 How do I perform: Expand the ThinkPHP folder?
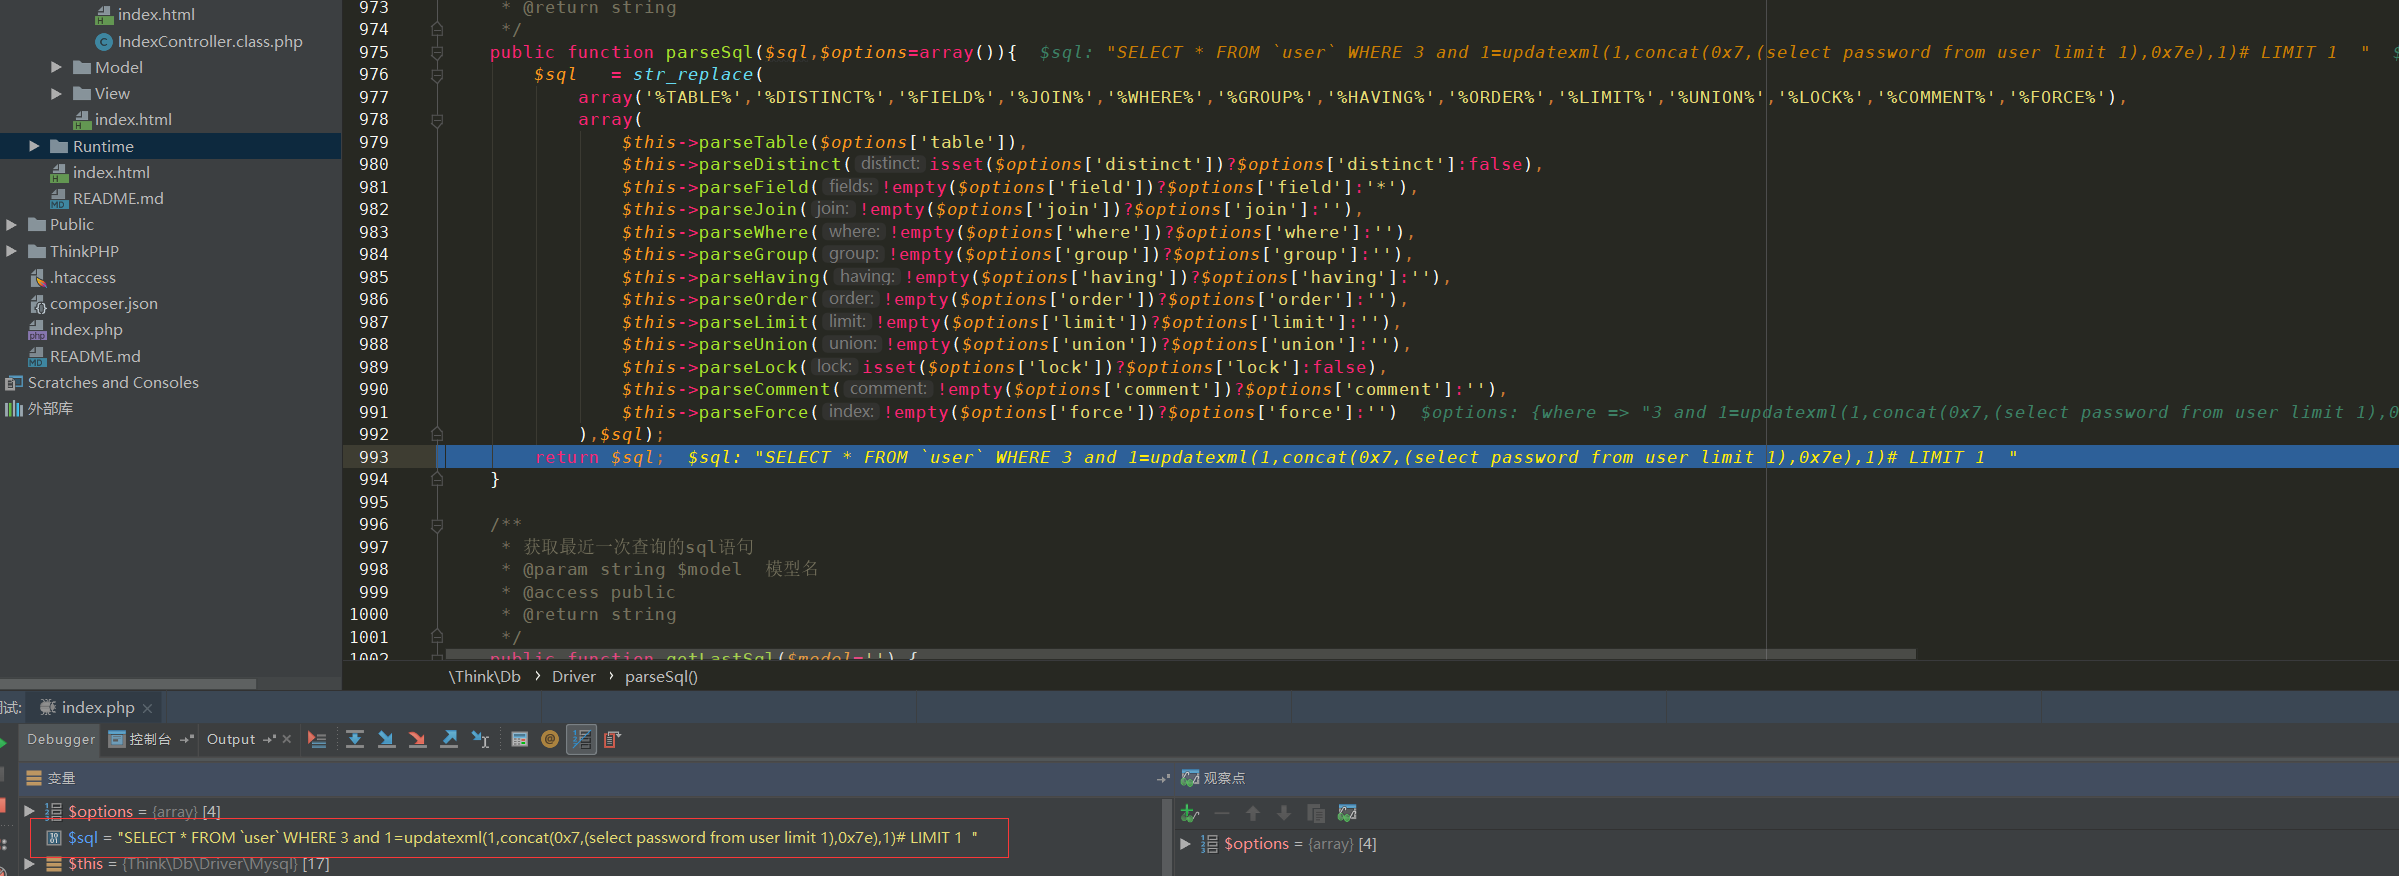[x=12, y=251]
